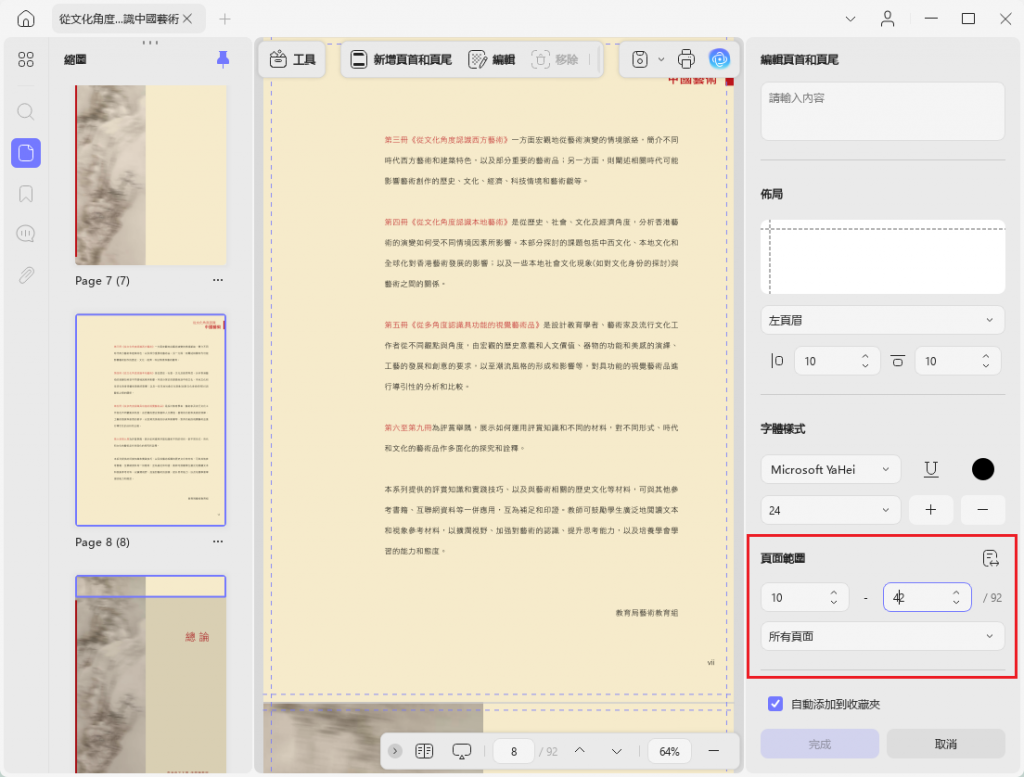Screen dimensions: 1024x777
Task: Go to next page arrow
Action: (616, 752)
